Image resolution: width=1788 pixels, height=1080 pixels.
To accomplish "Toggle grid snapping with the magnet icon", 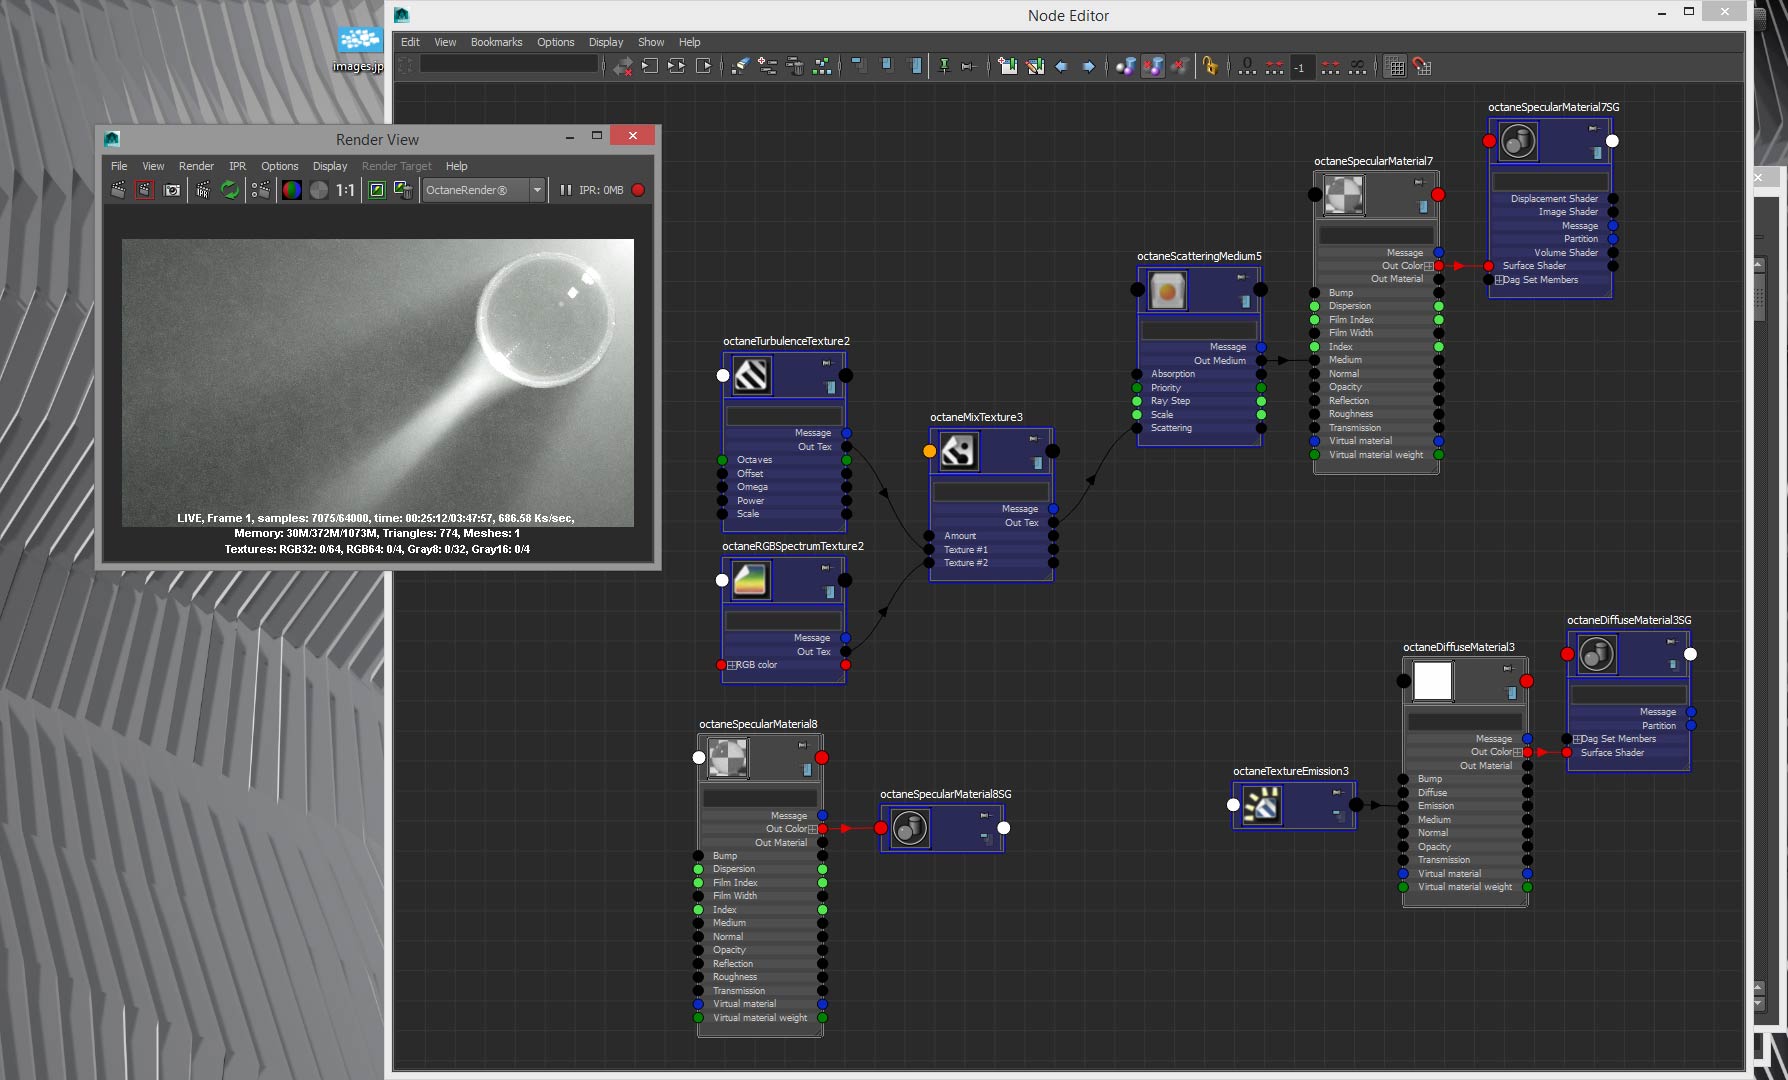I will pos(1422,67).
